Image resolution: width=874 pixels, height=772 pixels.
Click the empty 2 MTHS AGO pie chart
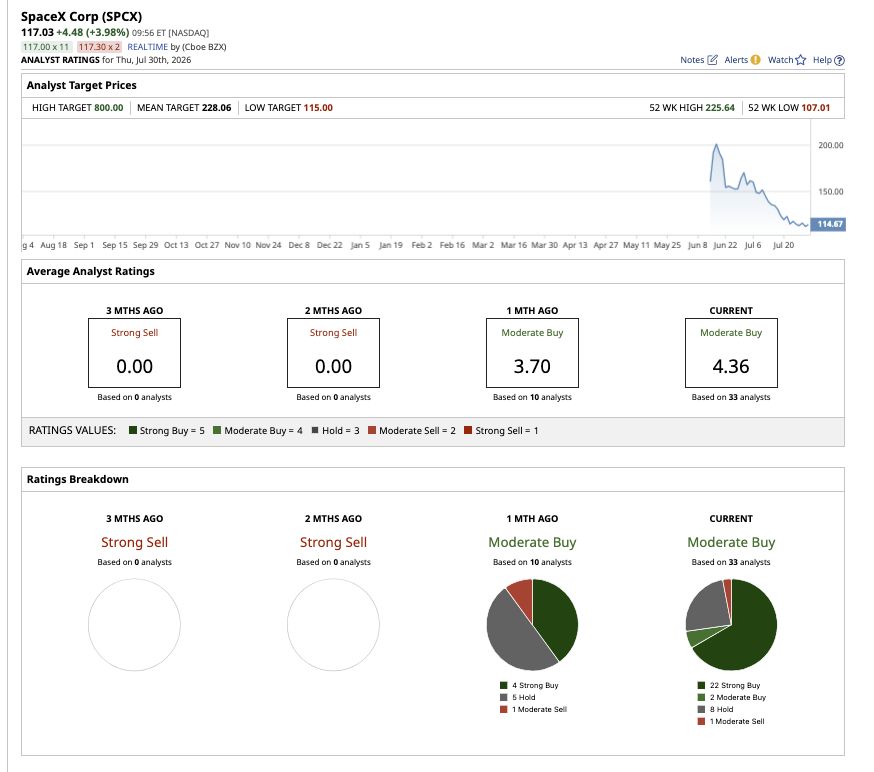coord(333,625)
